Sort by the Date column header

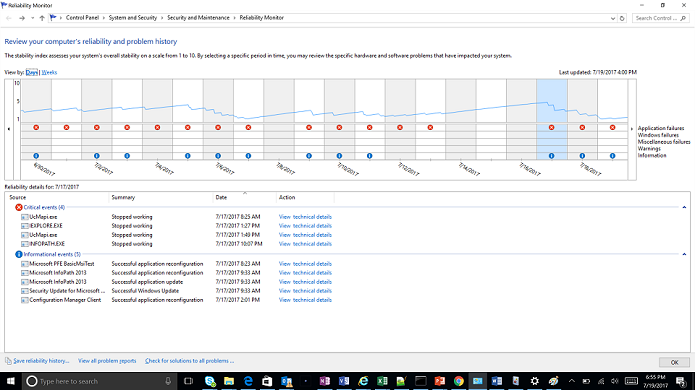point(244,198)
